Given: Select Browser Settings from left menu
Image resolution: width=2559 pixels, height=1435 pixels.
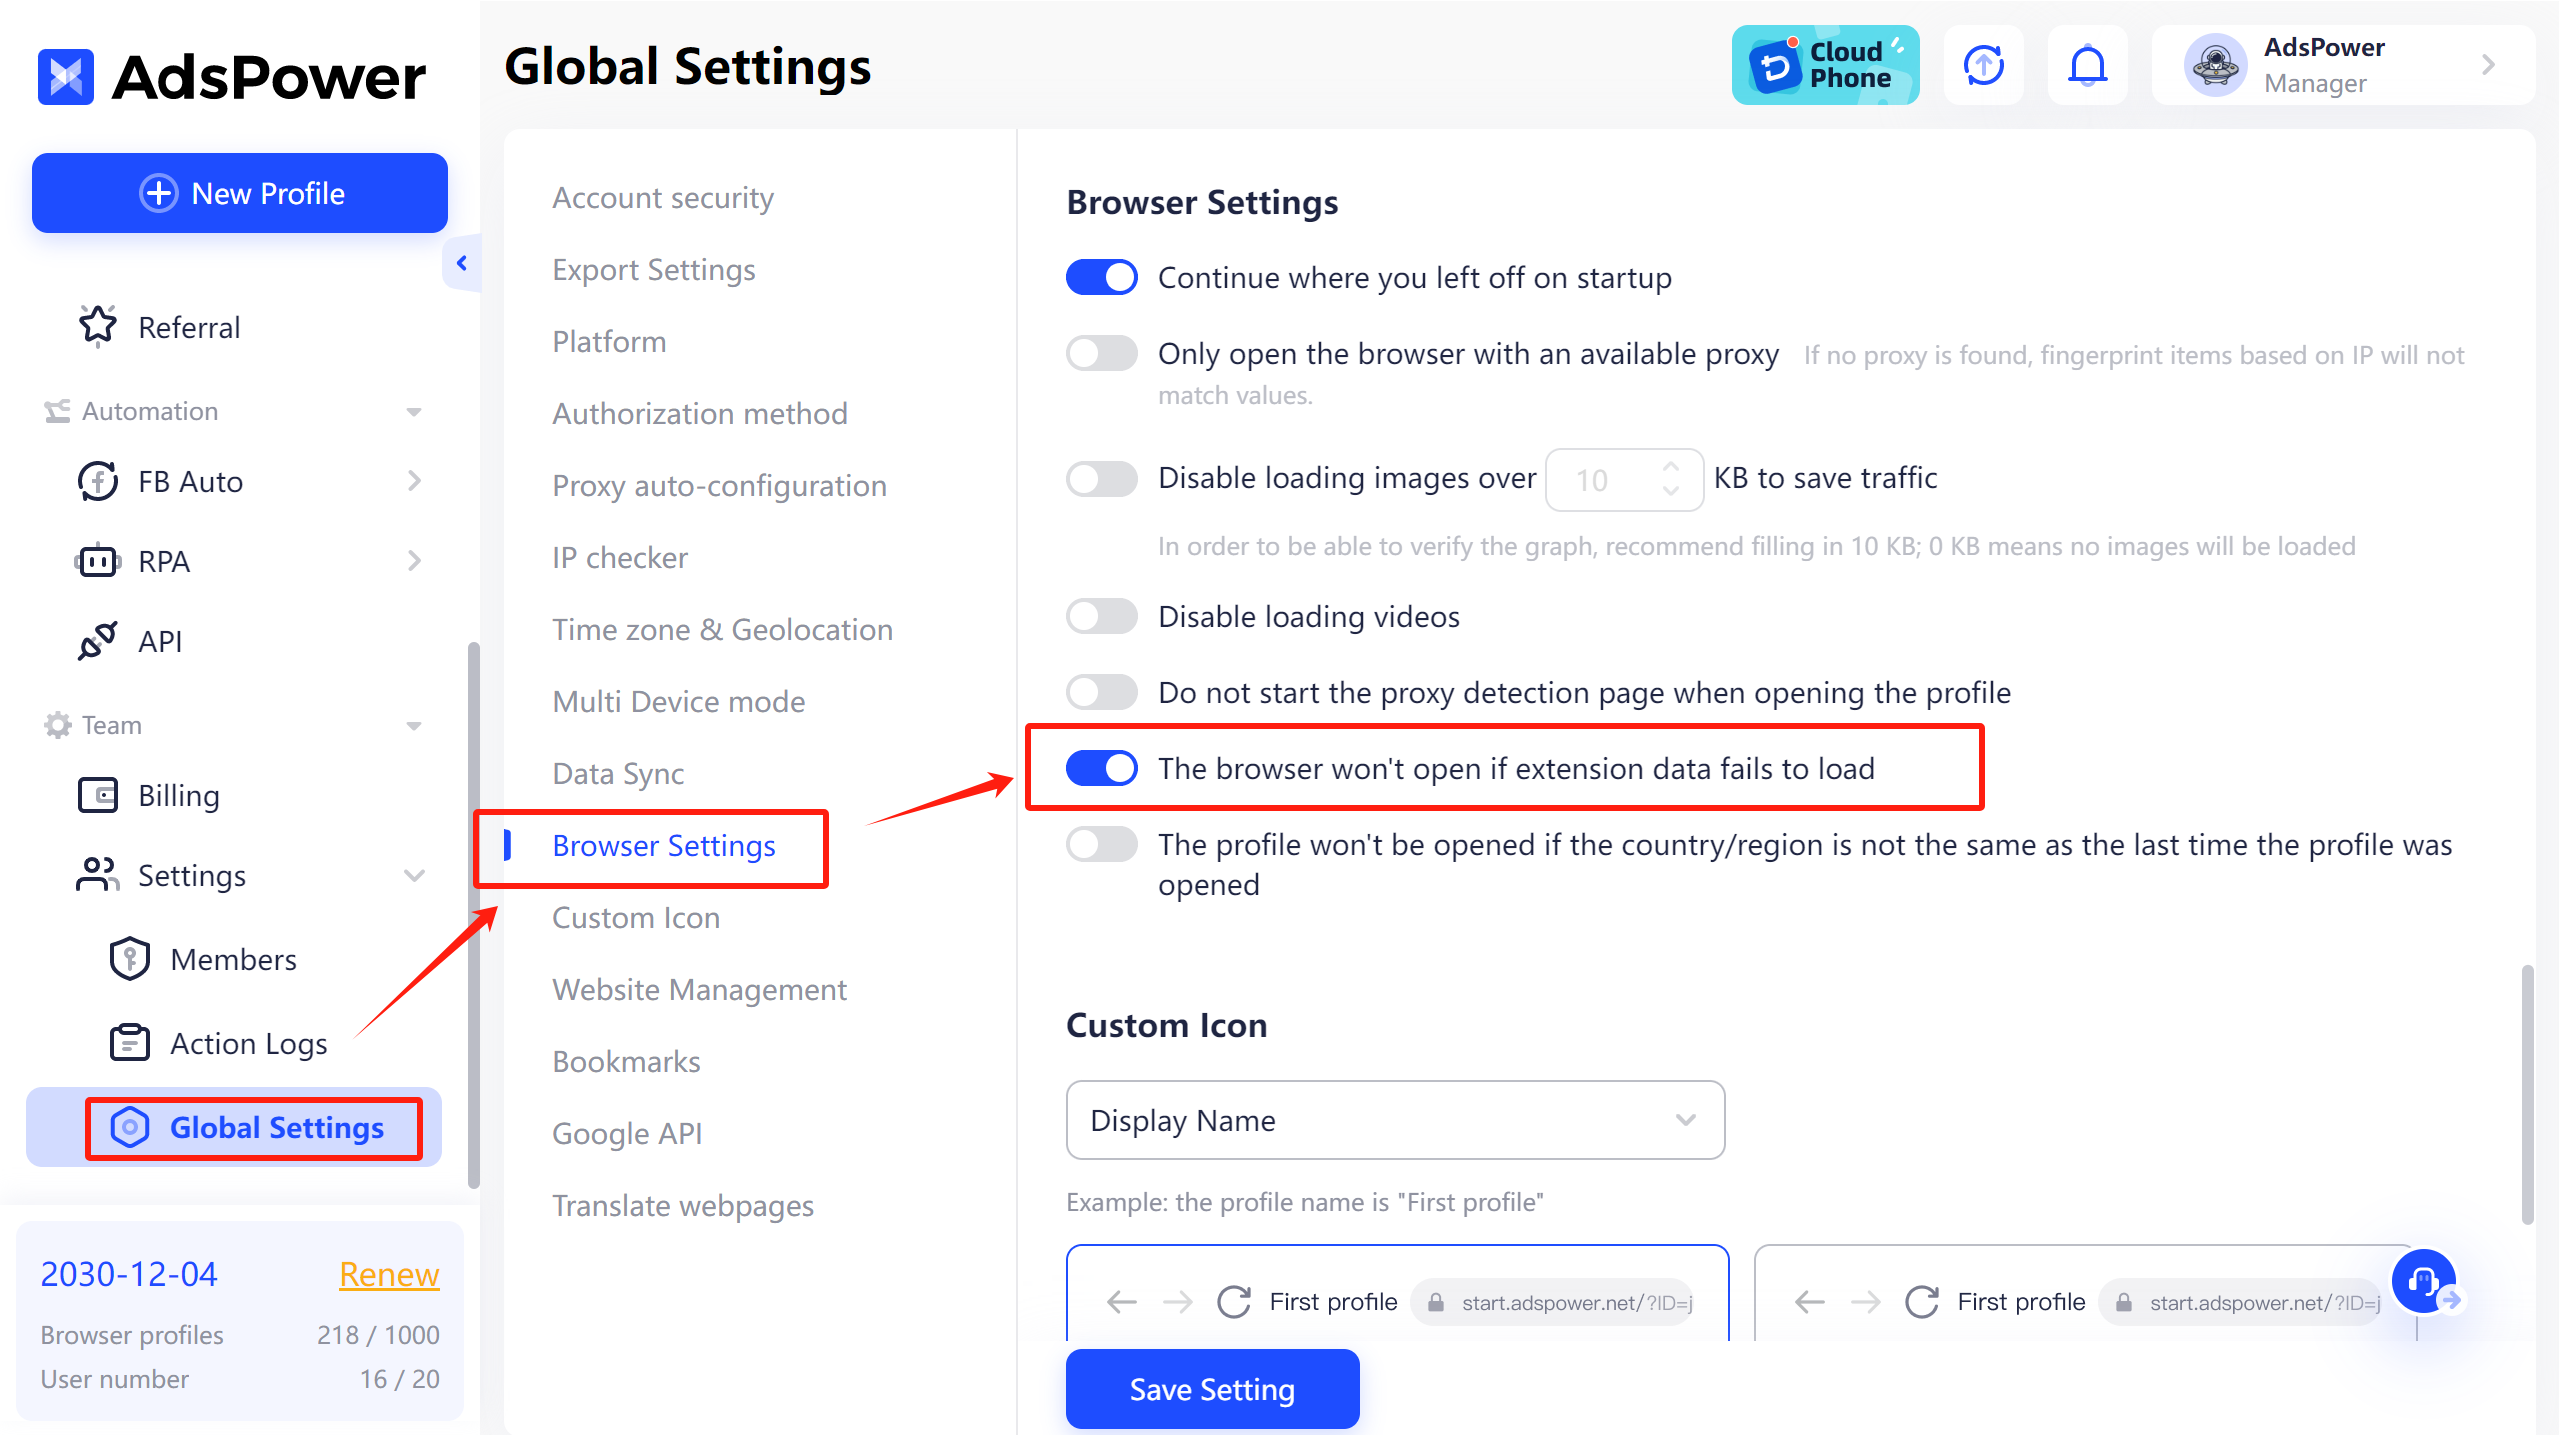Looking at the screenshot, I should pyautogui.click(x=664, y=844).
